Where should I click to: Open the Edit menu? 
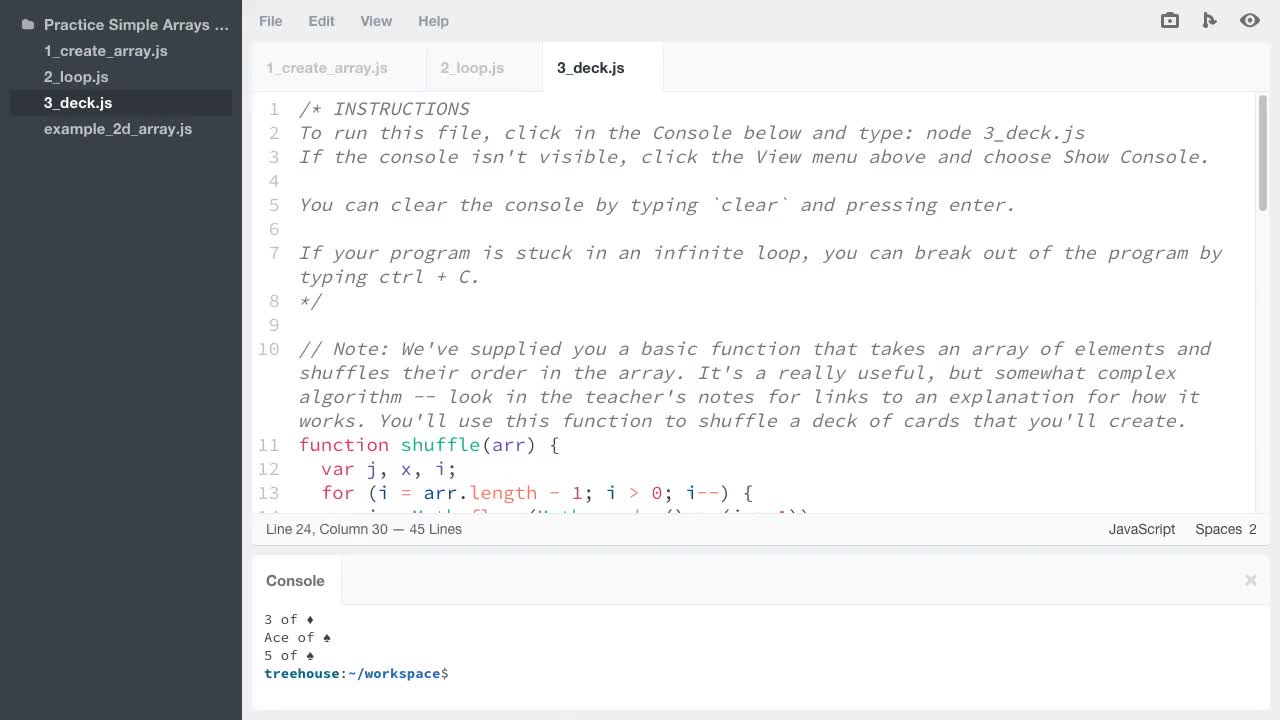321,21
